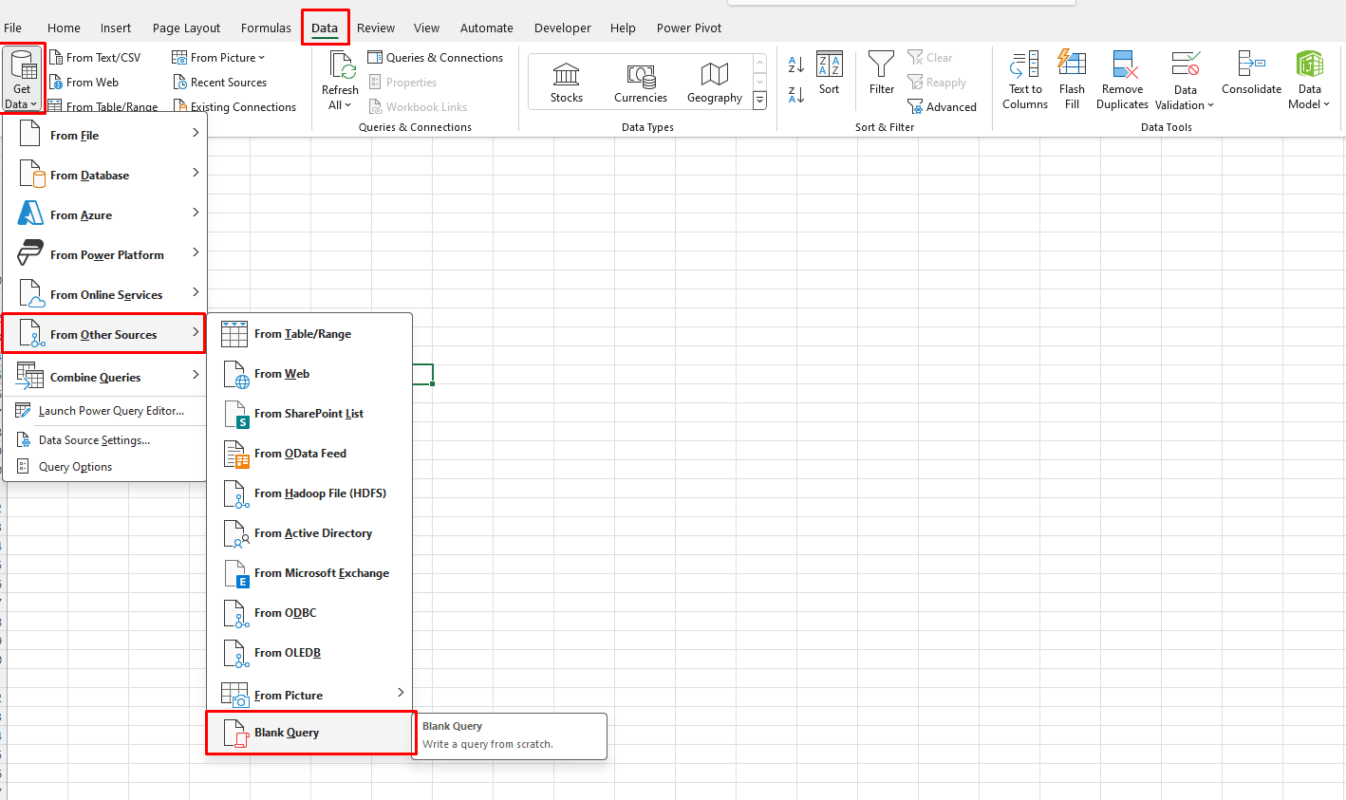Screen dimensions: 1346x800
Task: Choose From Microsoft Exchange
Action: pyautogui.click(x=310, y=574)
